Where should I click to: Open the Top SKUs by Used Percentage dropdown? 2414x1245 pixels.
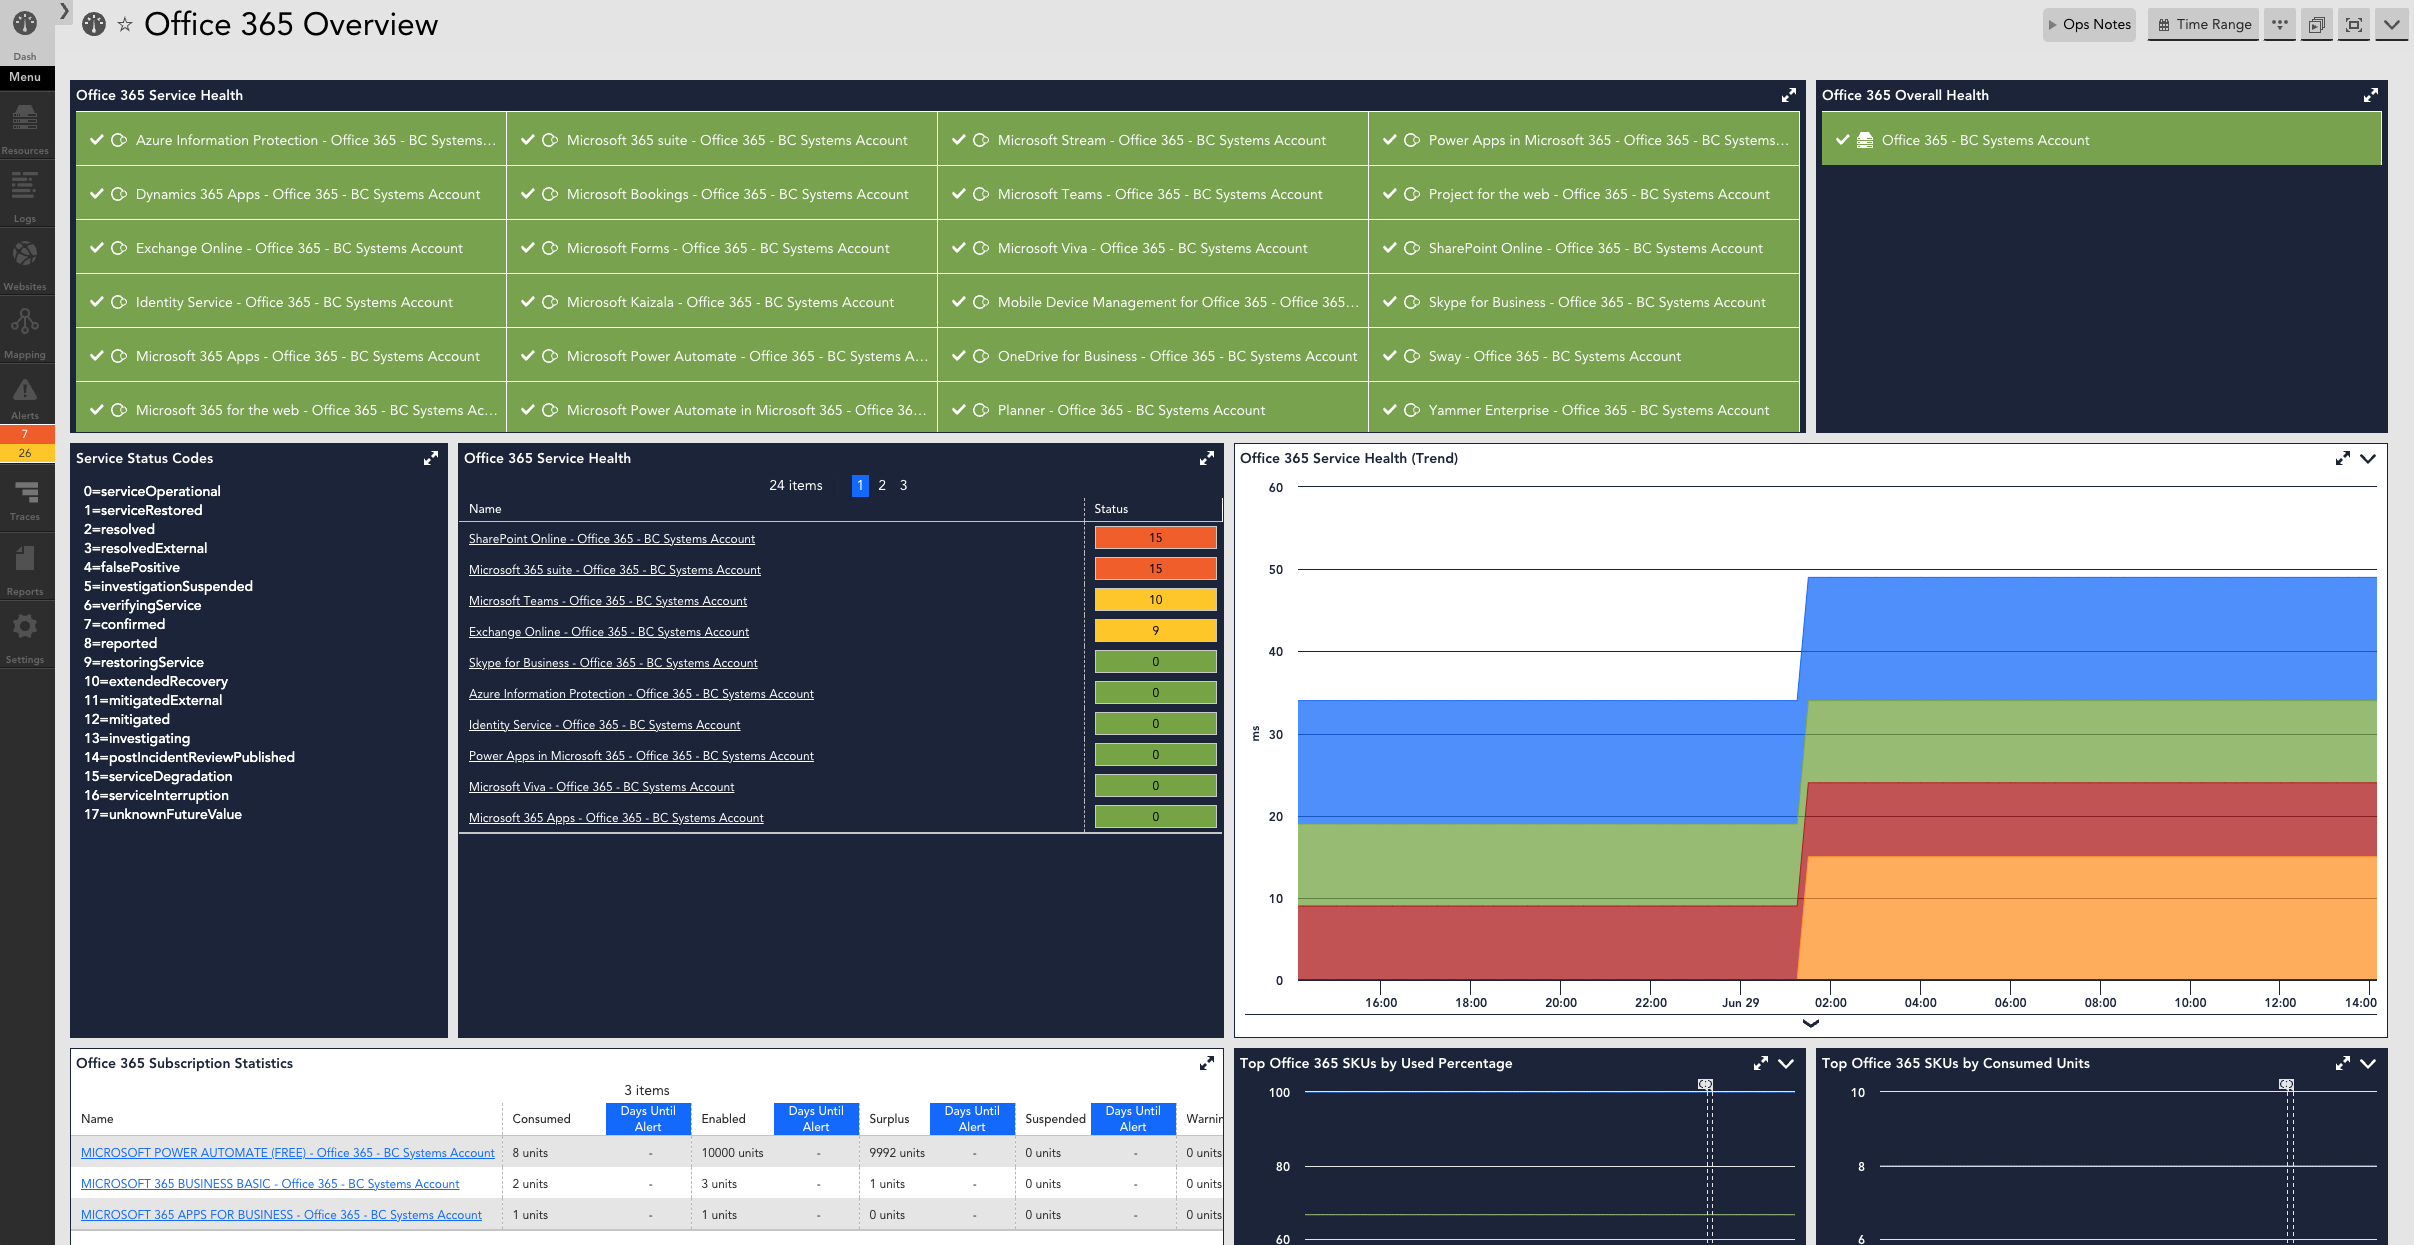pyautogui.click(x=1786, y=1063)
